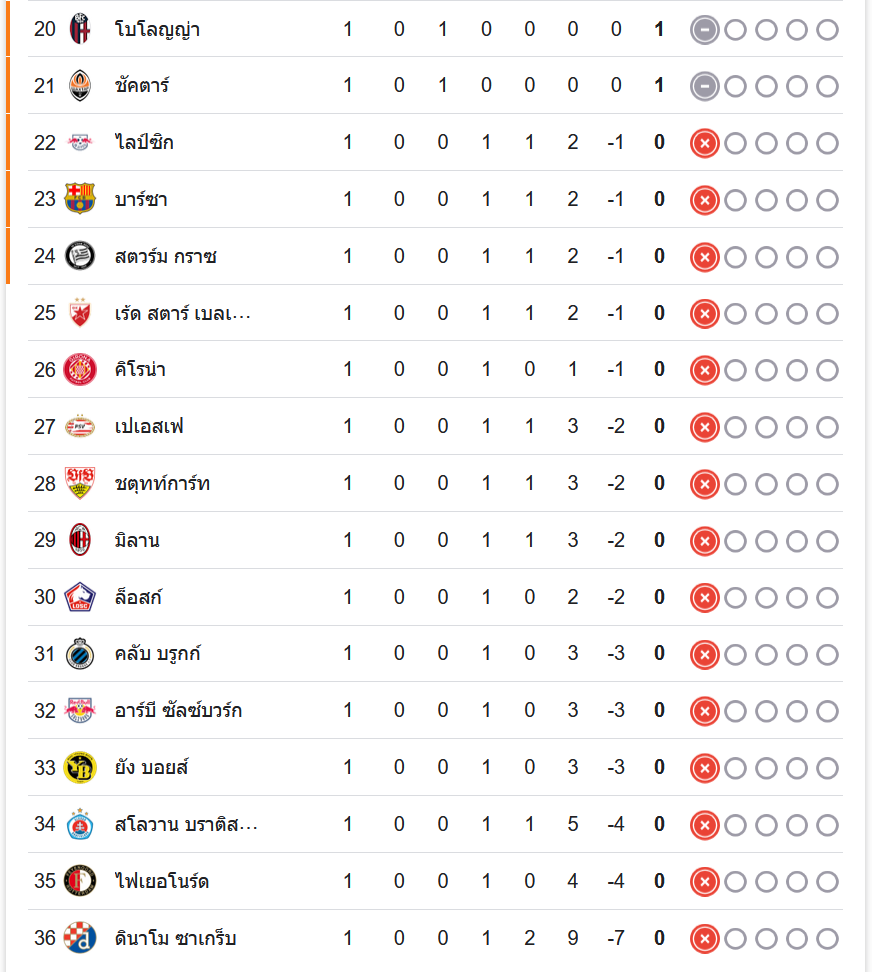
Task: Open the RB Leipzig crest icon
Action: (80, 143)
